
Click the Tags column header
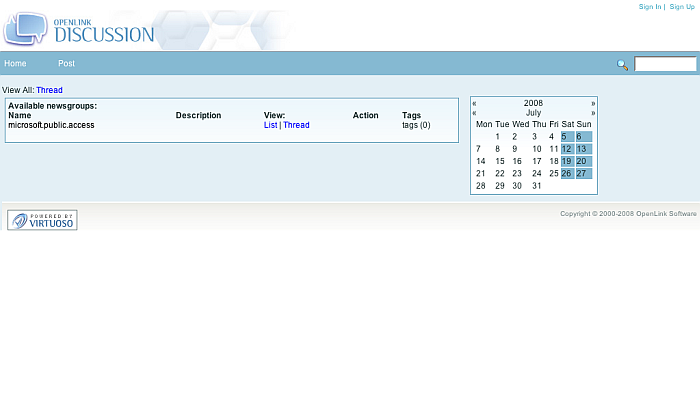coord(411,115)
